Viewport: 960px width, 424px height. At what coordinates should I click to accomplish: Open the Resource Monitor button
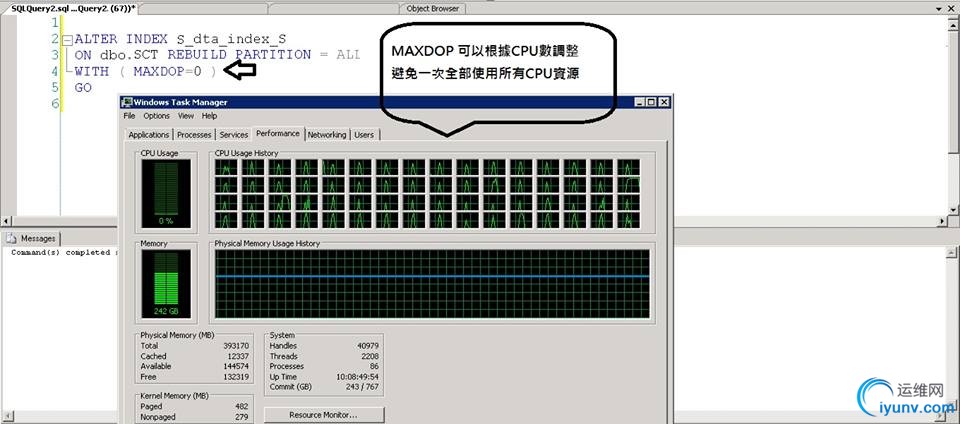(324, 415)
